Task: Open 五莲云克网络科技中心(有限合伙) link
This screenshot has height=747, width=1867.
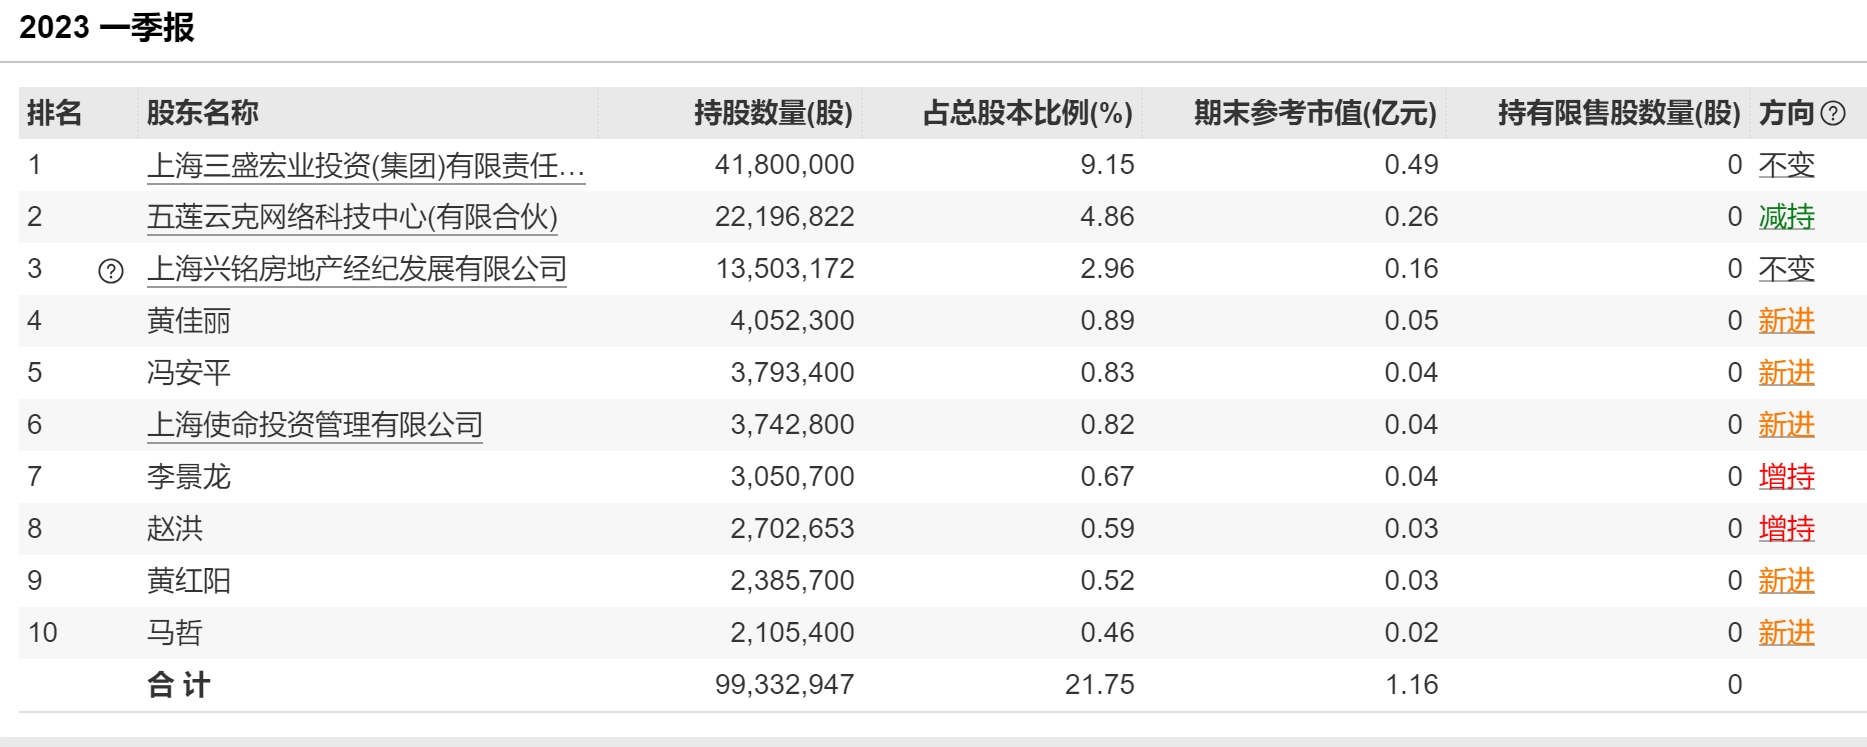Action: tap(352, 217)
